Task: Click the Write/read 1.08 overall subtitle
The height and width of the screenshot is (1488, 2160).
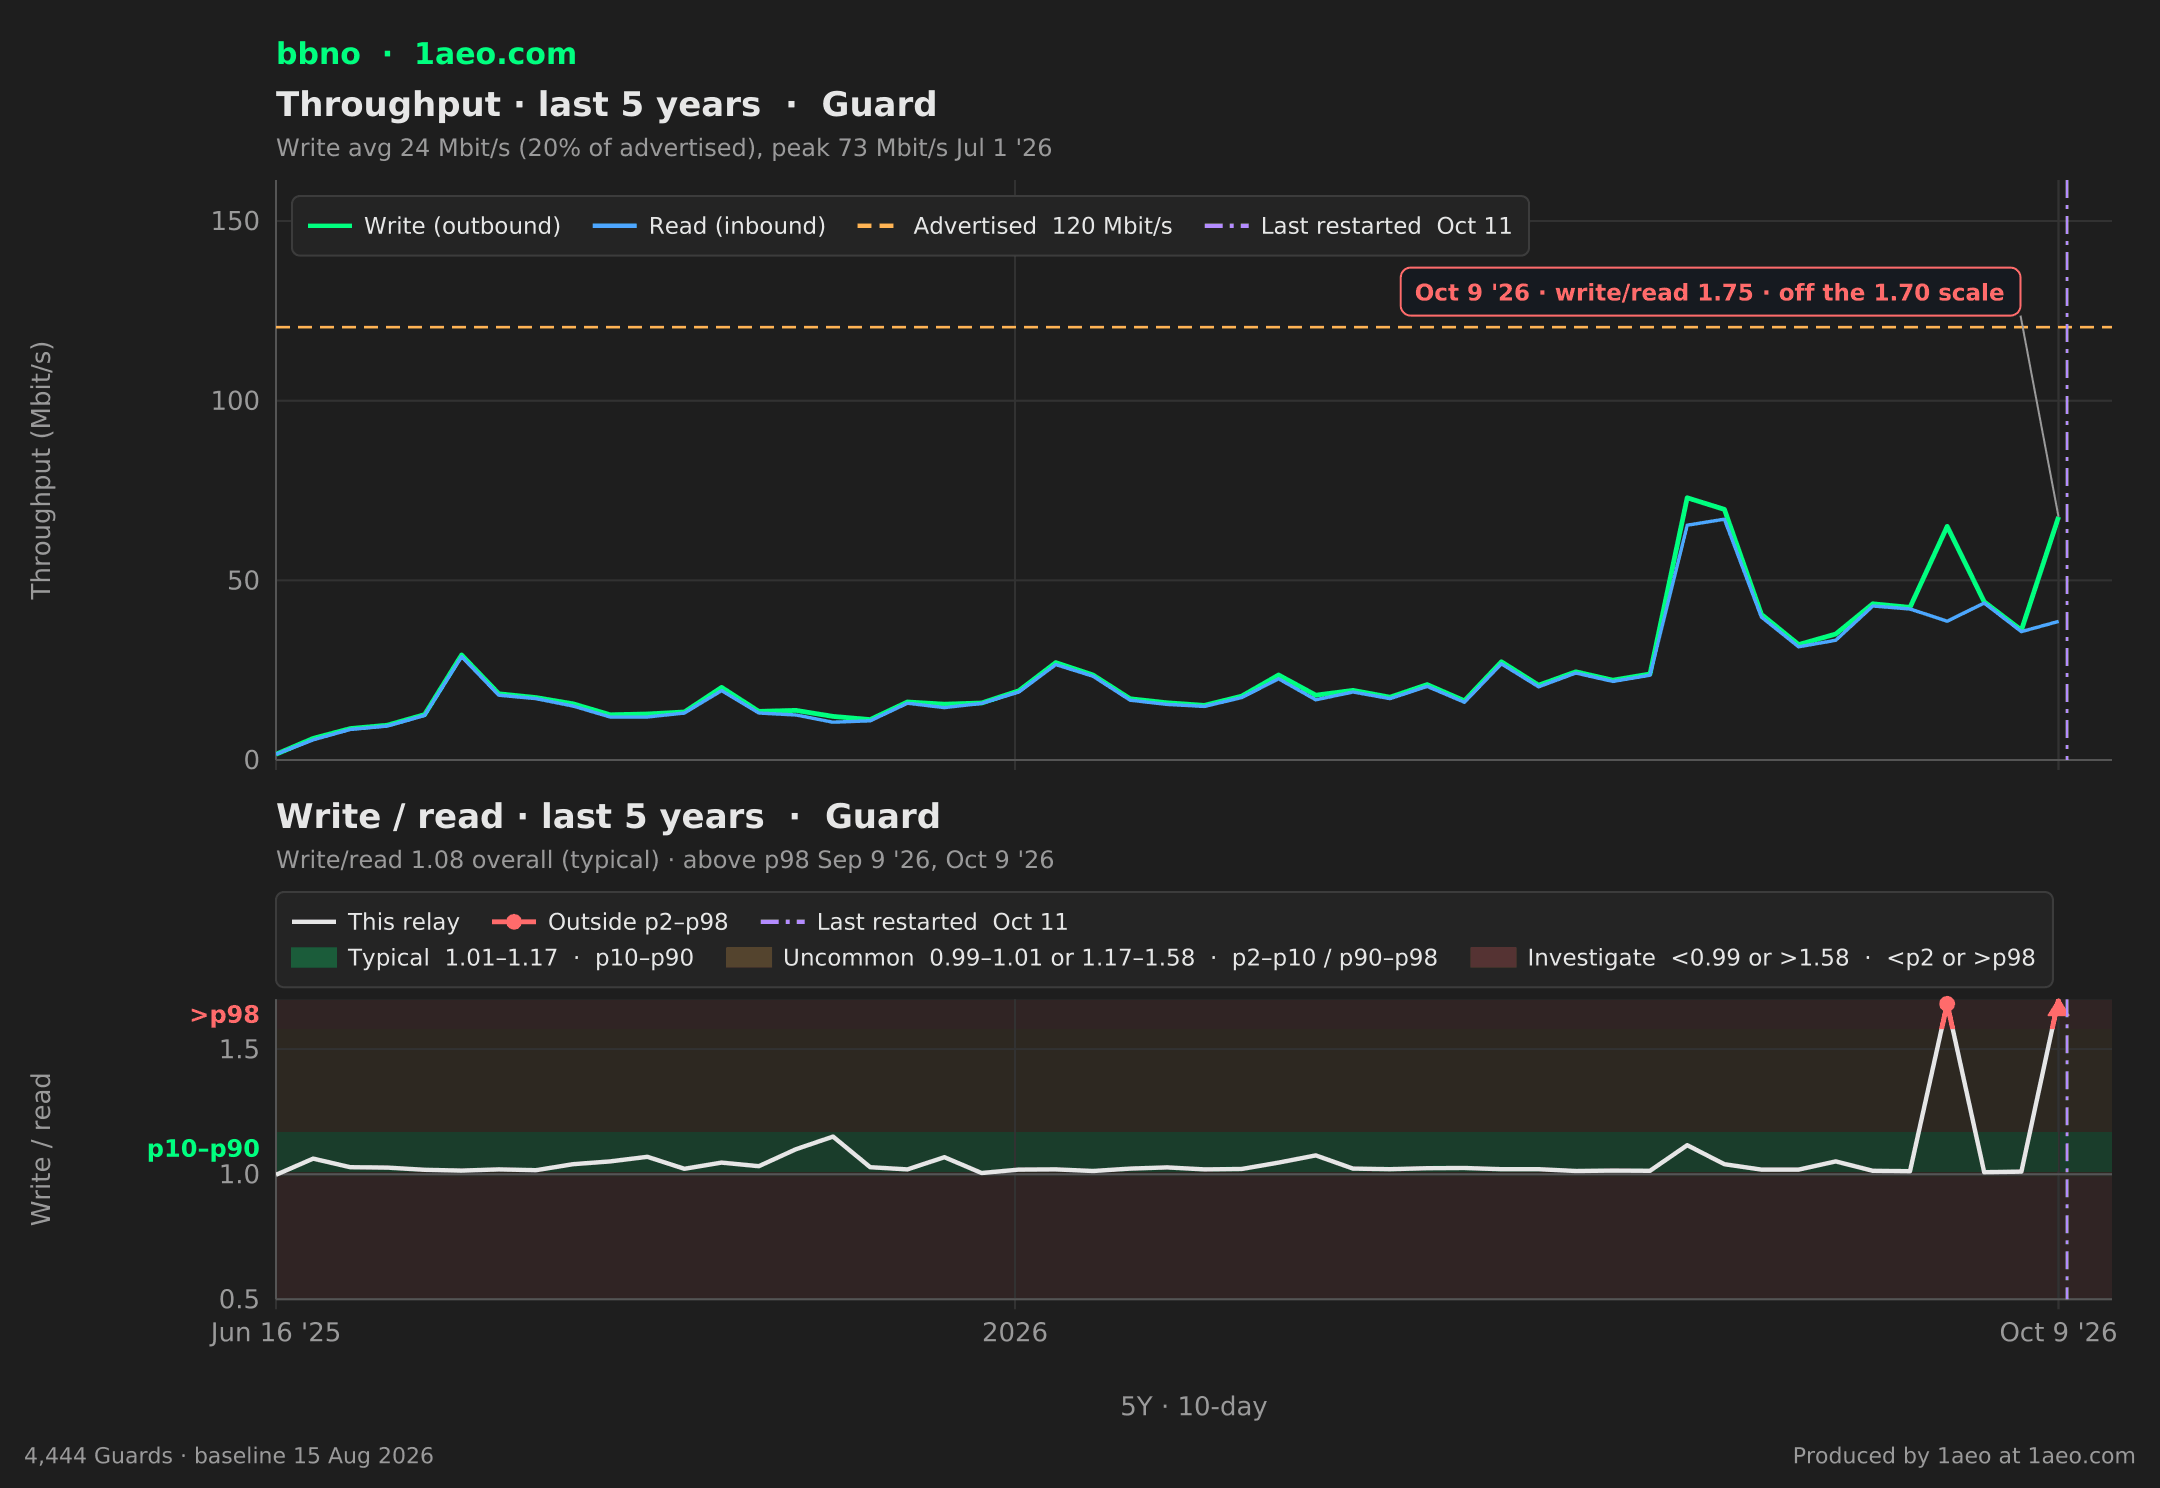Action: 665,860
